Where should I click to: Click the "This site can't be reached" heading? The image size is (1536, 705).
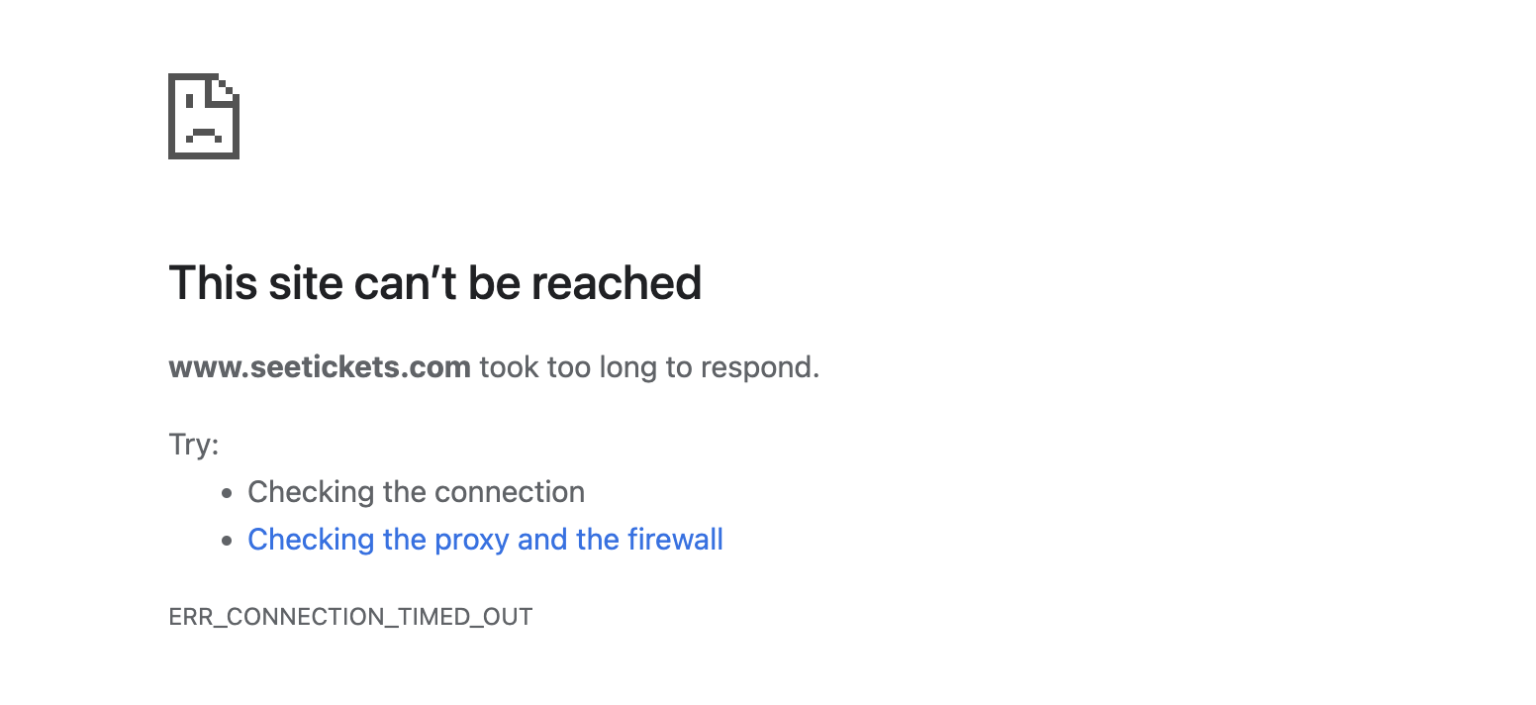coord(435,283)
